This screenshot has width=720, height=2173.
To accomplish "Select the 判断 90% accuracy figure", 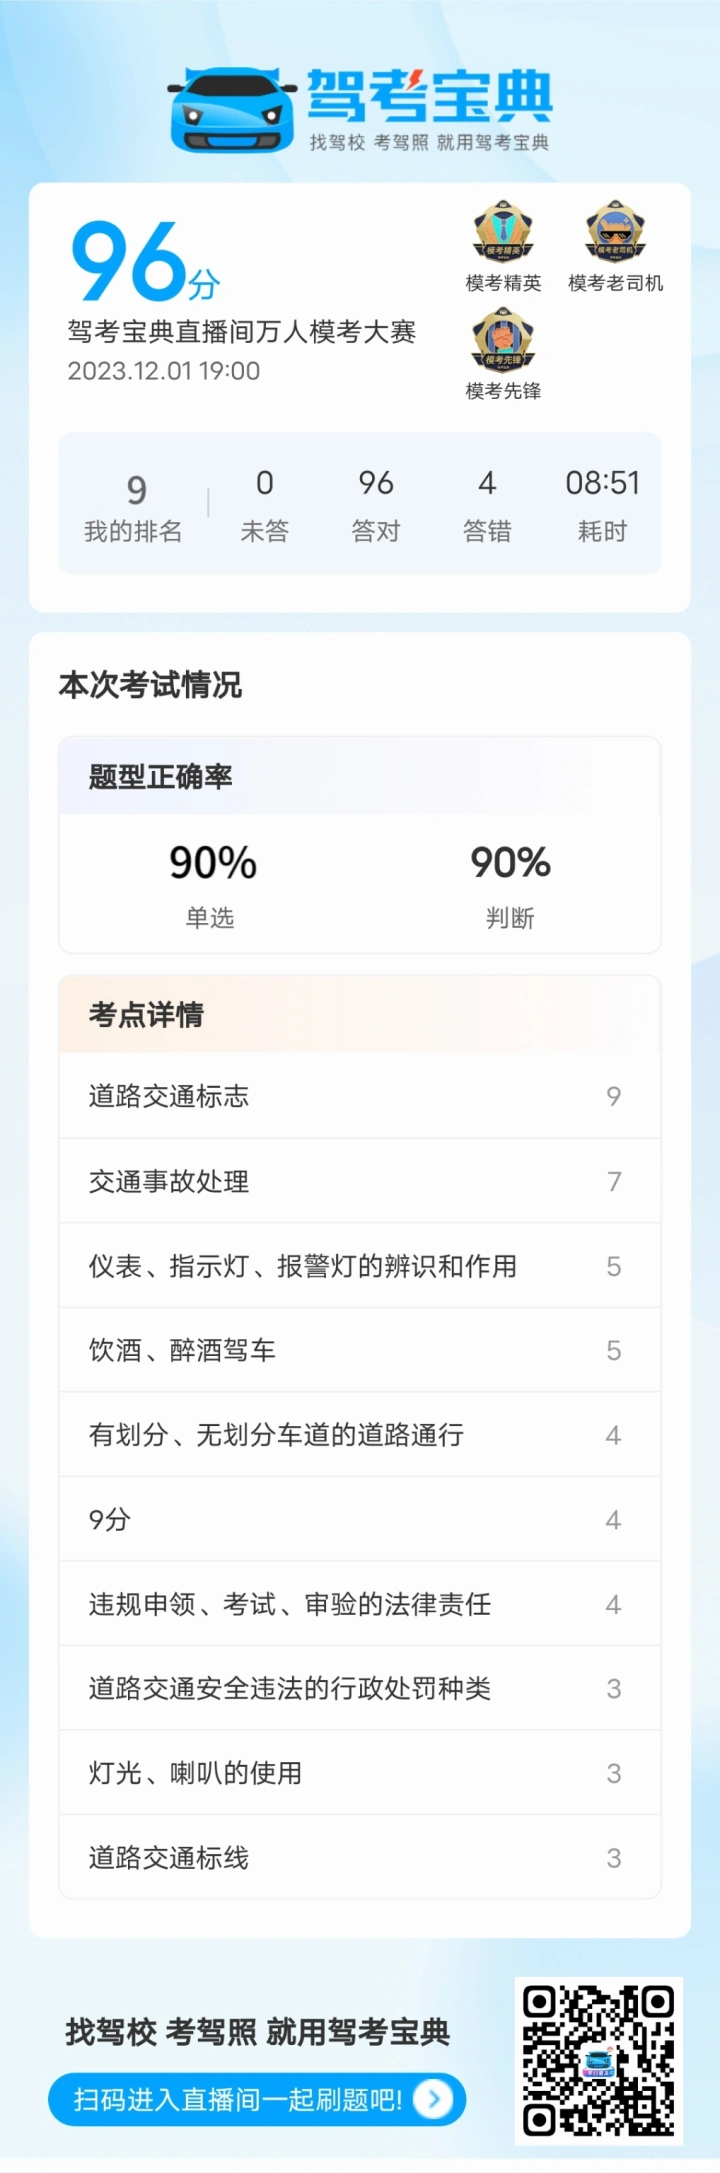I will point(510,863).
